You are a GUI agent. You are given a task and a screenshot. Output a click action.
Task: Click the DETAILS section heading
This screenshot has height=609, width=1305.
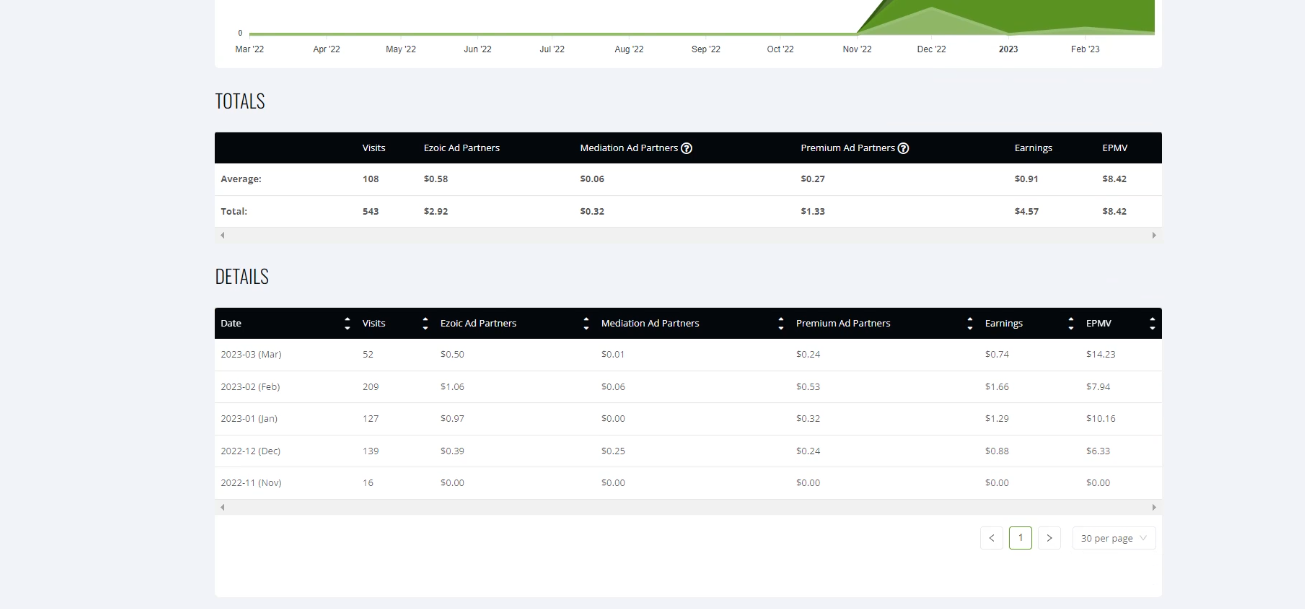point(242,277)
